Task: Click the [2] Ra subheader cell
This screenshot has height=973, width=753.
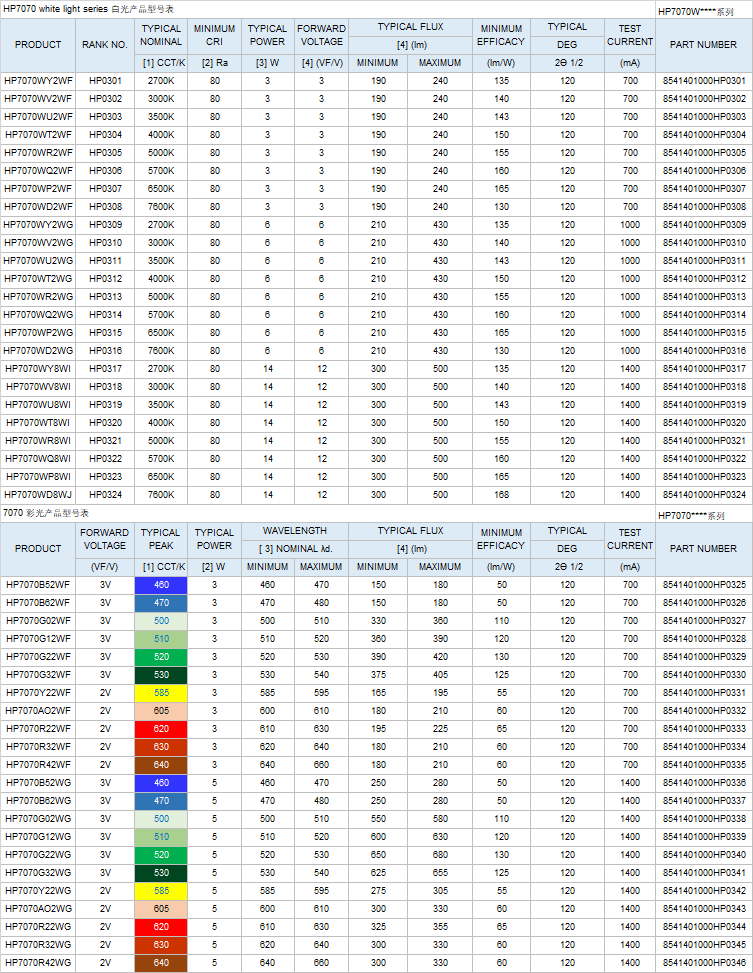Action: (x=214, y=63)
